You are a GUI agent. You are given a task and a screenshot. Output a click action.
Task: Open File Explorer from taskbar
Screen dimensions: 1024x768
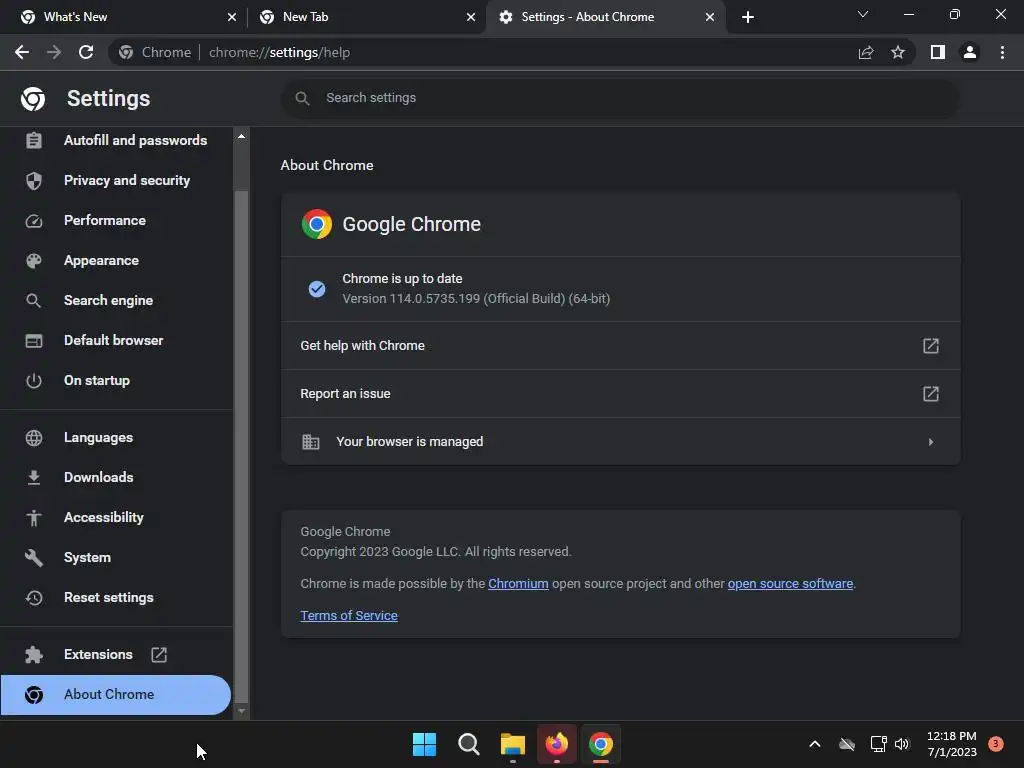tap(513, 744)
